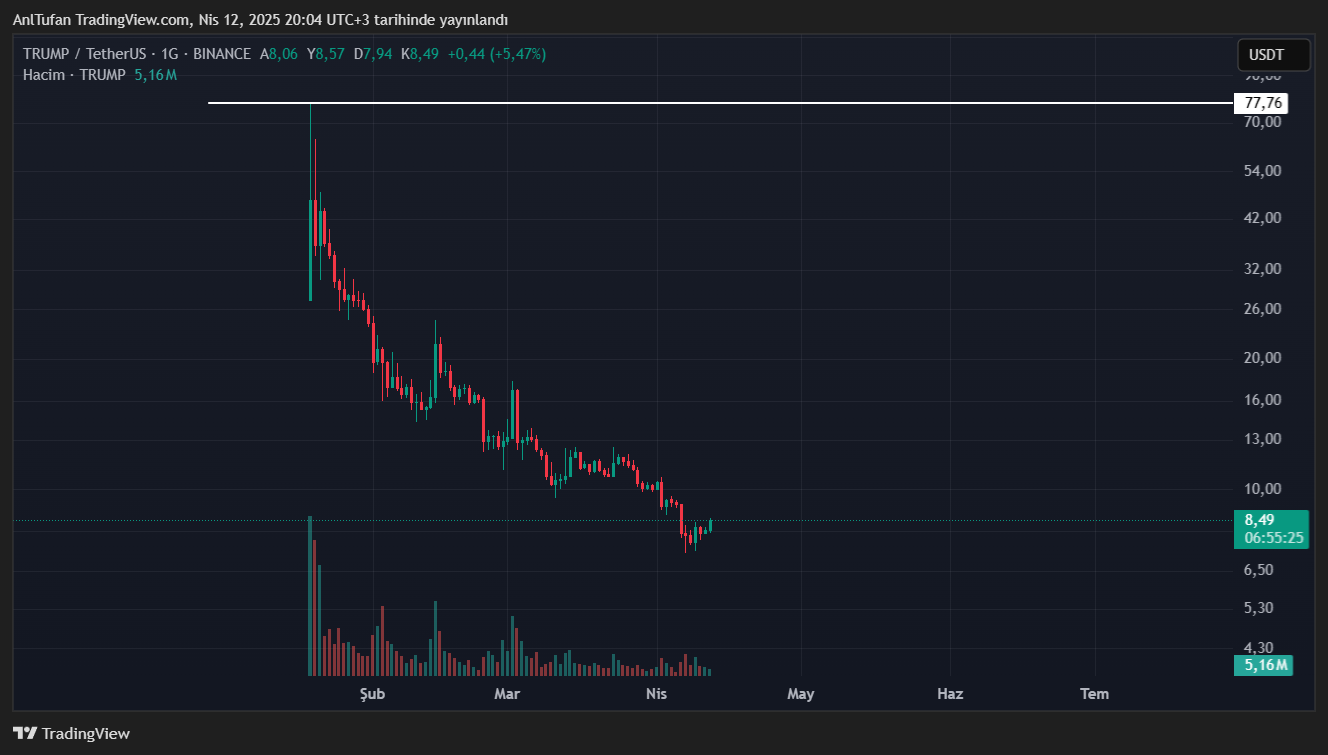Image resolution: width=1328 pixels, height=755 pixels.
Task: Click the Haz label on the time axis
Action: point(950,693)
